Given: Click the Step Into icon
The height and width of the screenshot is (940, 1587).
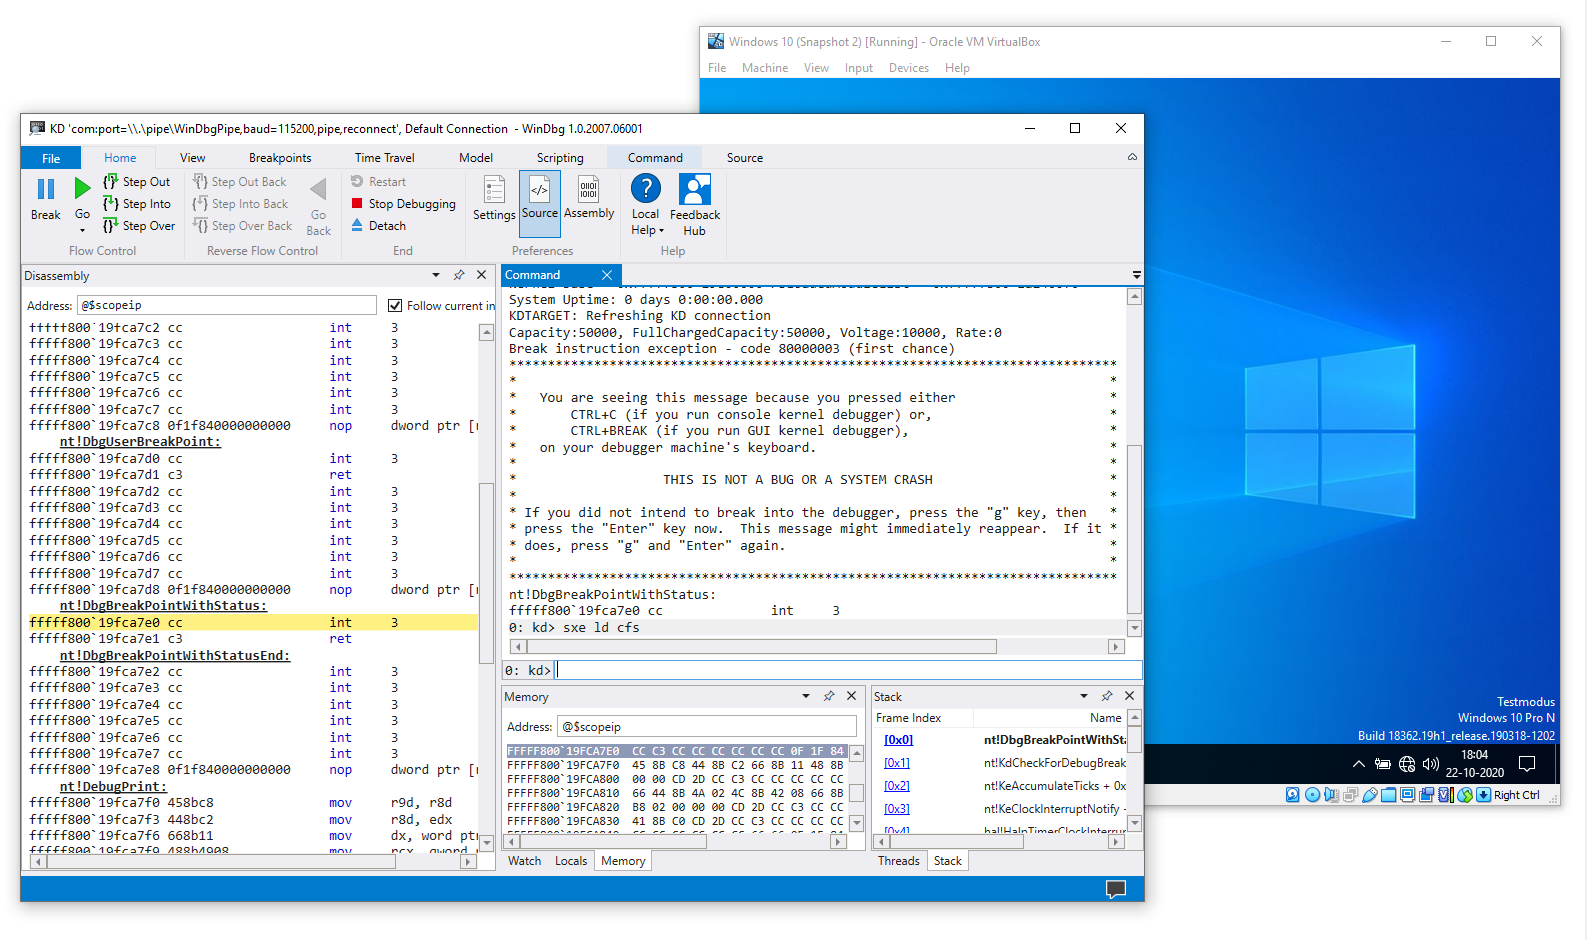Looking at the screenshot, I should point(110,204).
